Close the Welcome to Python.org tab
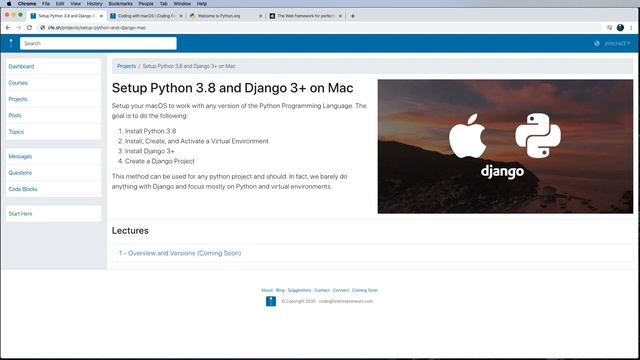640x360 pixels. pos(260,16)
